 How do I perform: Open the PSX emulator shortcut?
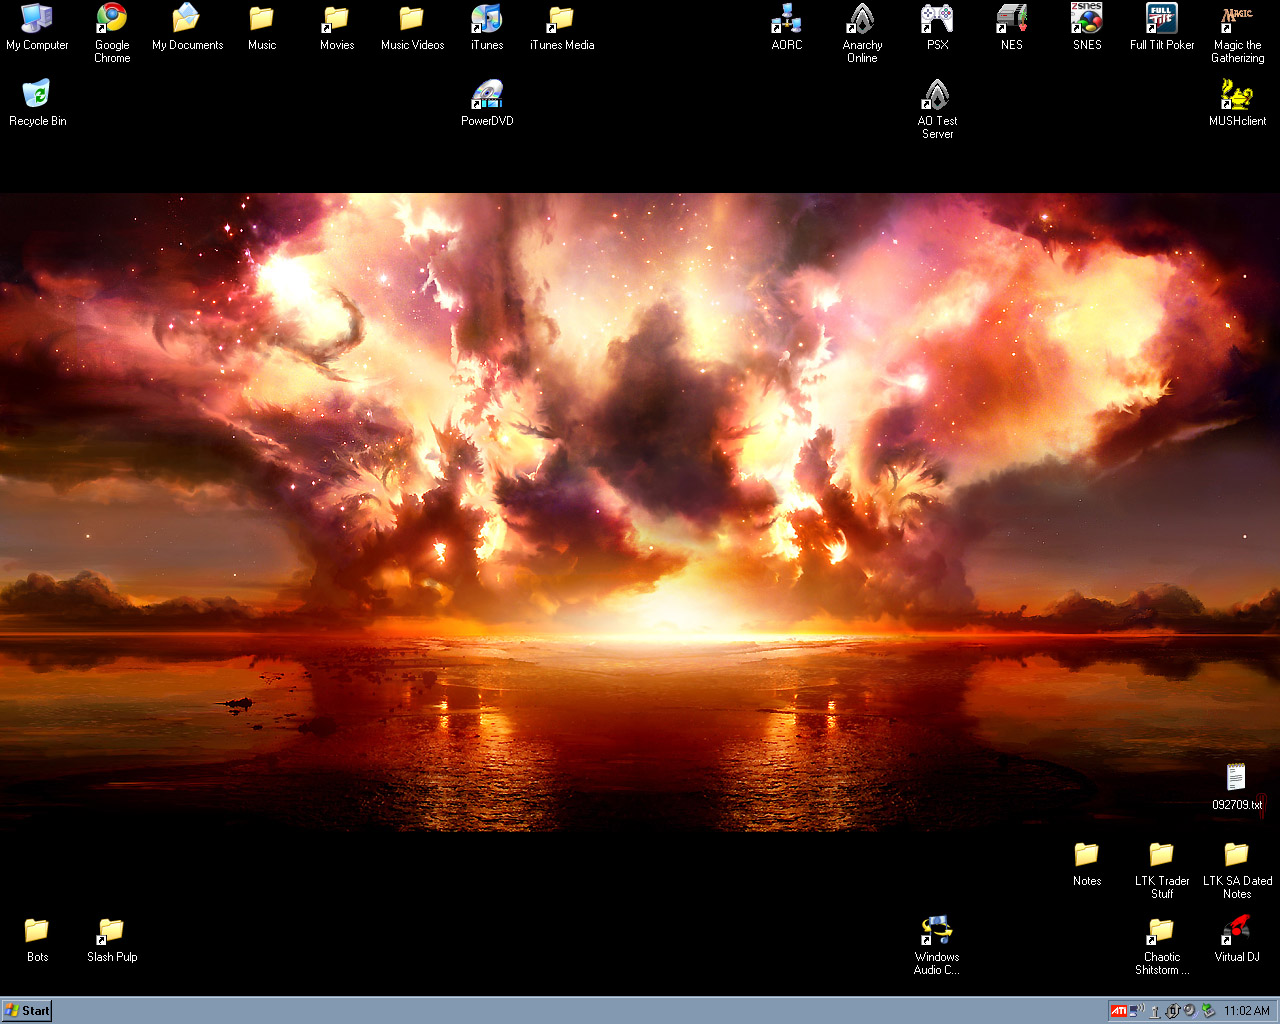pos(937,19)
